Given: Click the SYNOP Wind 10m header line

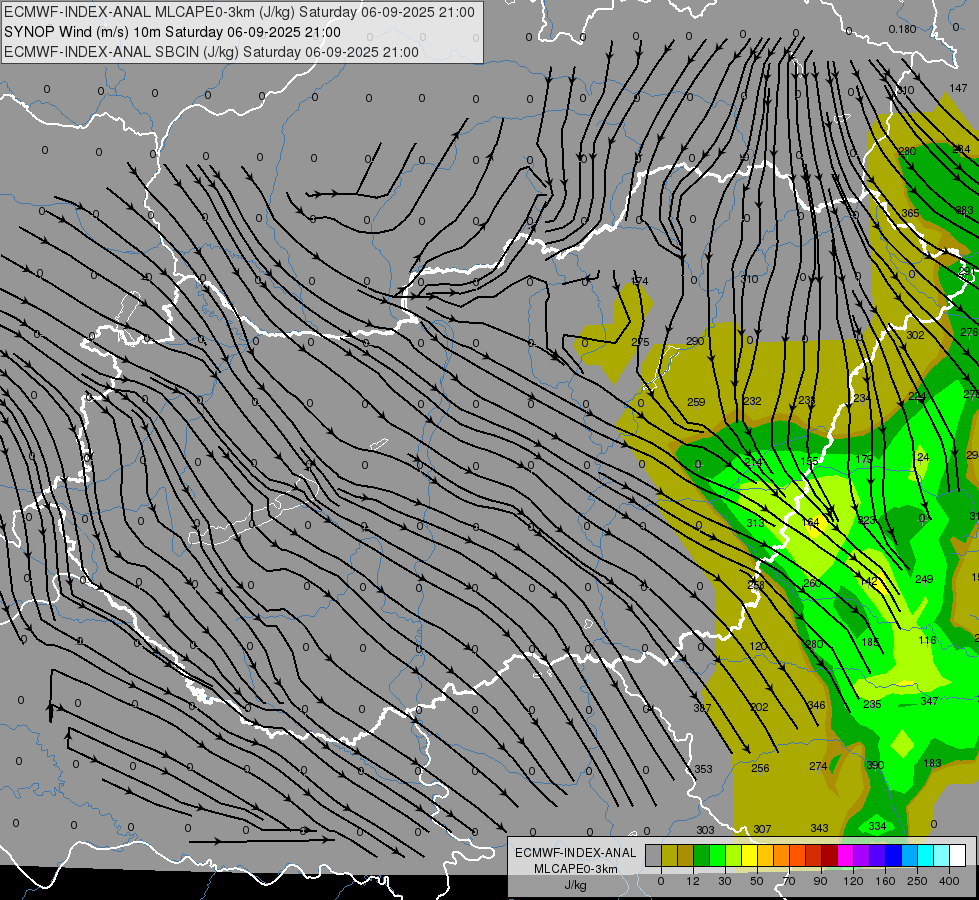Looking at the screenshot, I should 172,32.
